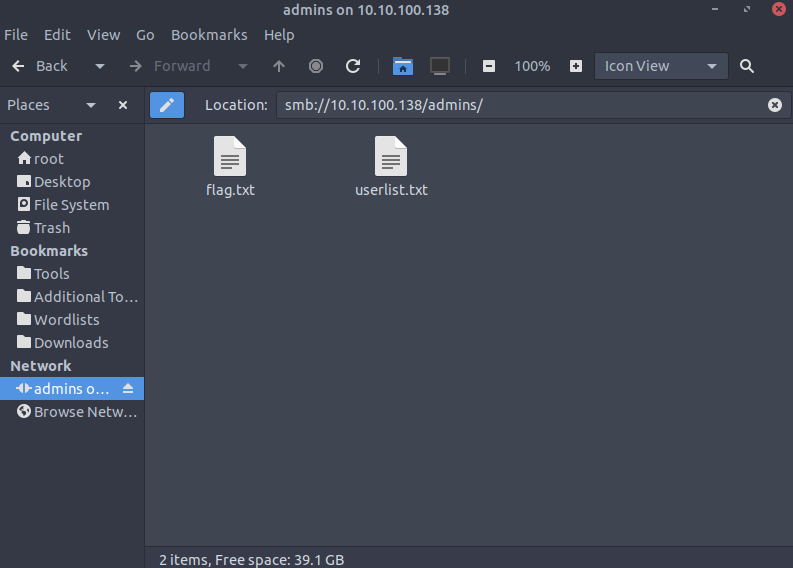The width and height of the screenshot is (793, 568).
Task: Click the search magnifier icon
Action: pos(747,66)
